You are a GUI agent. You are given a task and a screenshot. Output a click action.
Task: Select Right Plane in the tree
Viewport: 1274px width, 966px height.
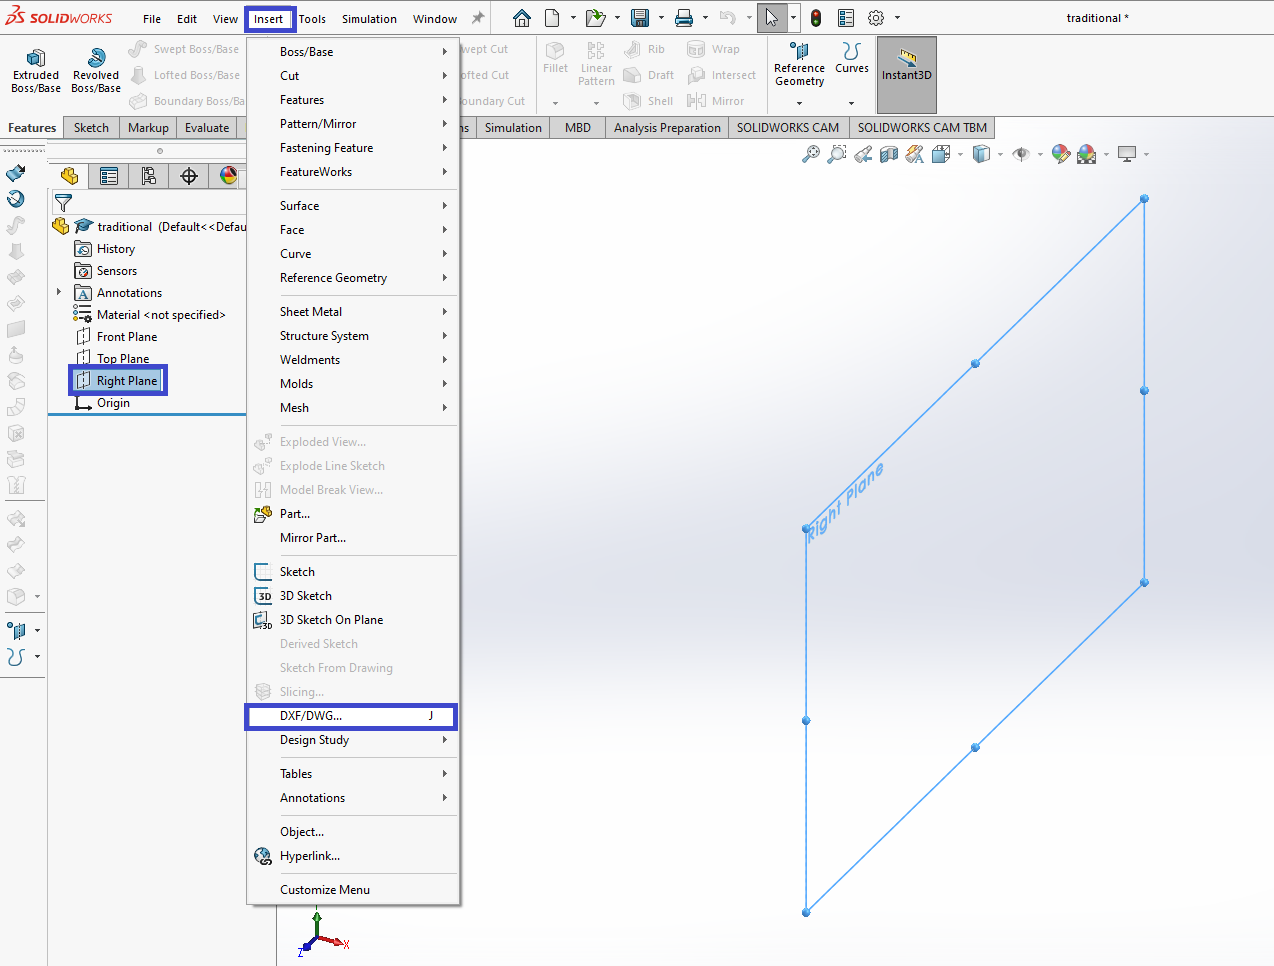(118, 380)
